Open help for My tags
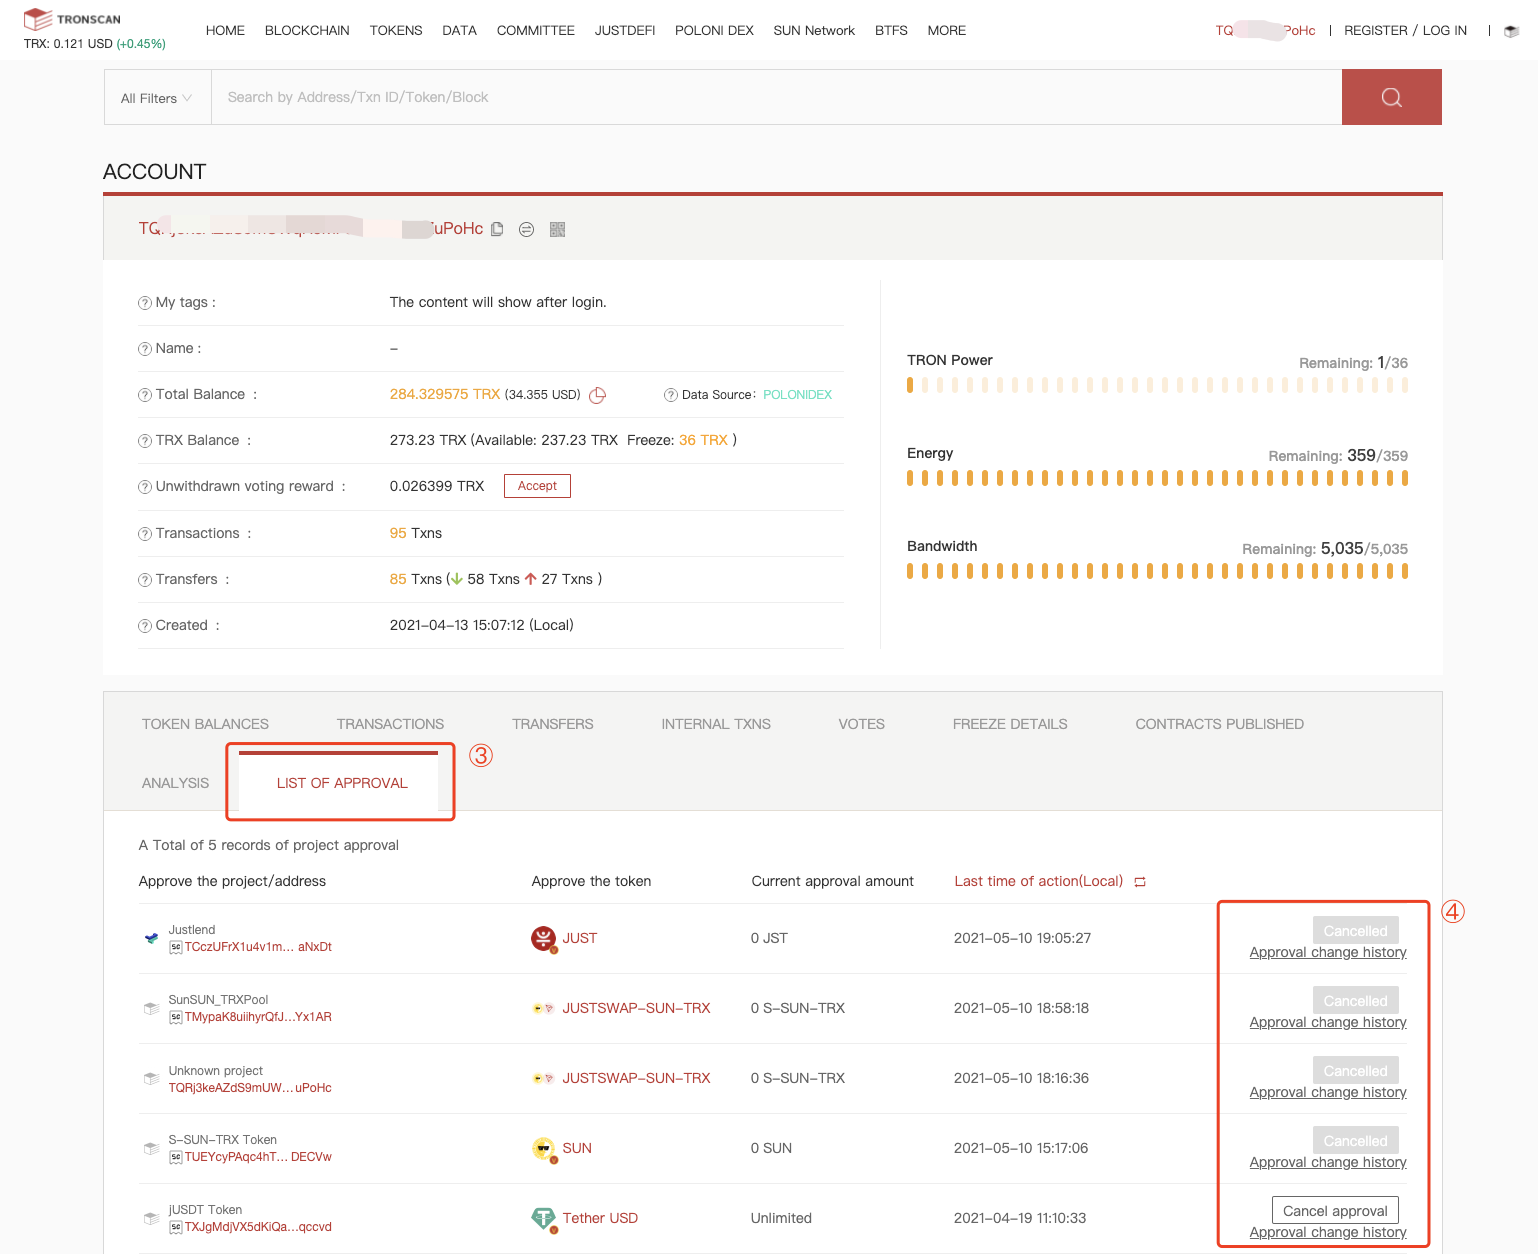Screen dimensions: 1538x1254 (x=145, y=303)
